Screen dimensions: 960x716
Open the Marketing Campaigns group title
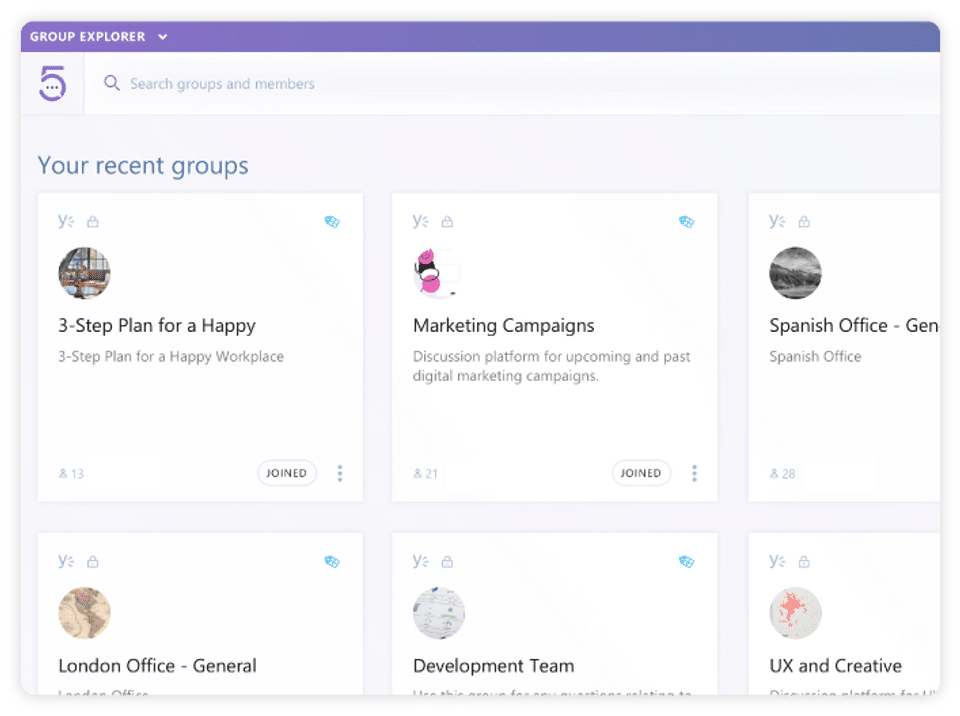[x=503, y=325]
